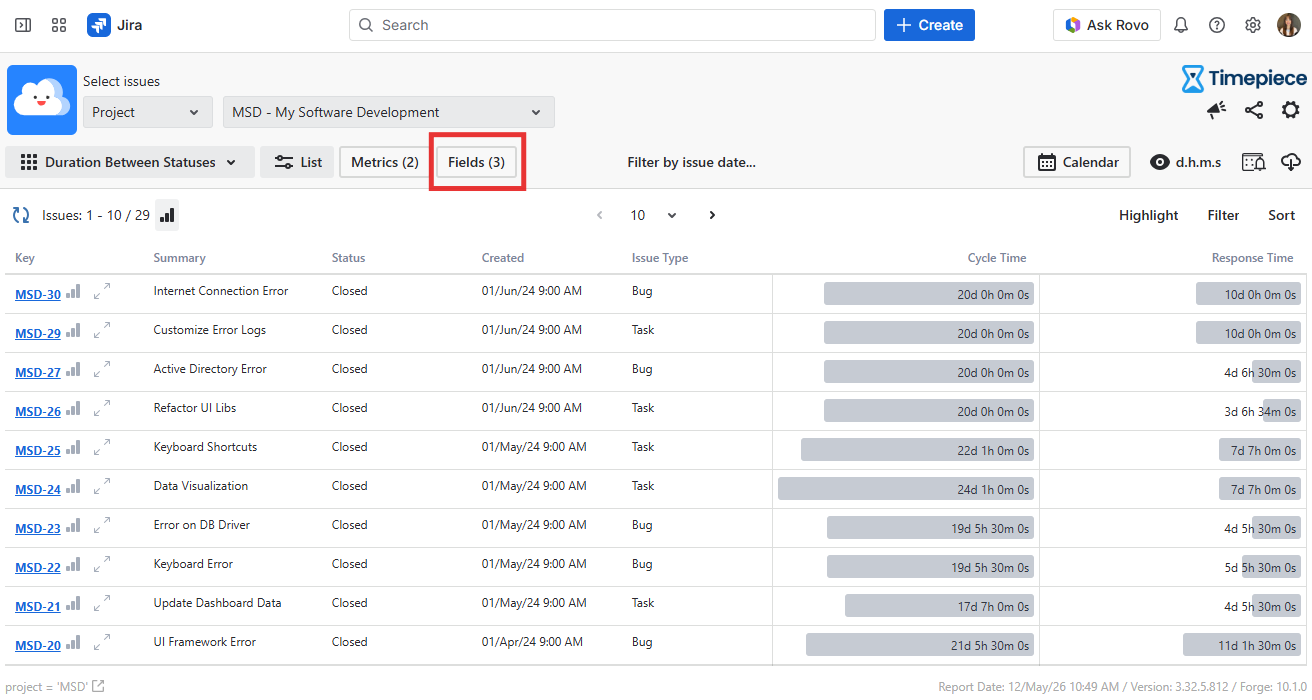
Task: Open issue MSD-23 link
Action: coord(38,529)
